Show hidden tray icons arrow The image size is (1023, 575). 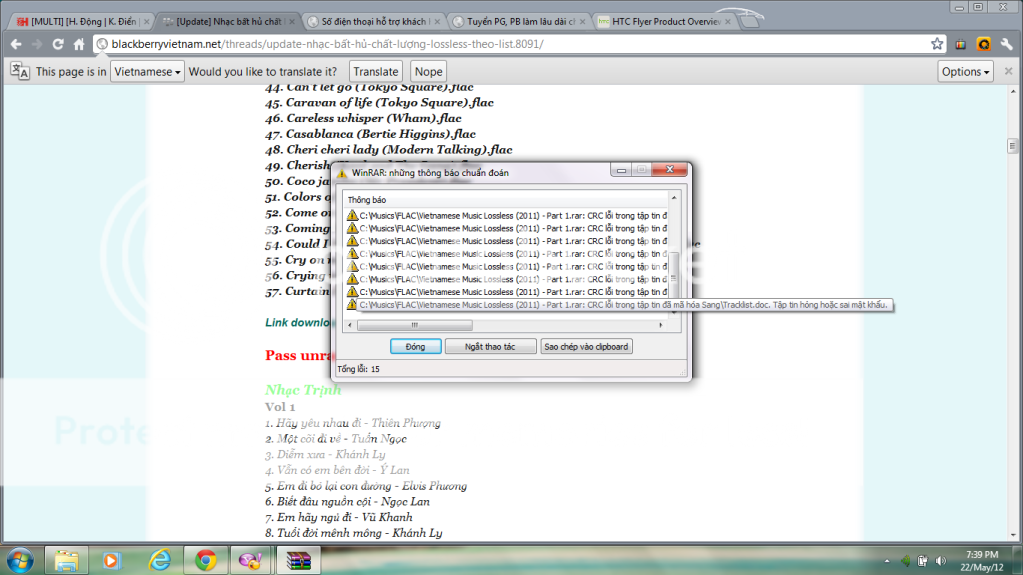[x=887, y=561]
